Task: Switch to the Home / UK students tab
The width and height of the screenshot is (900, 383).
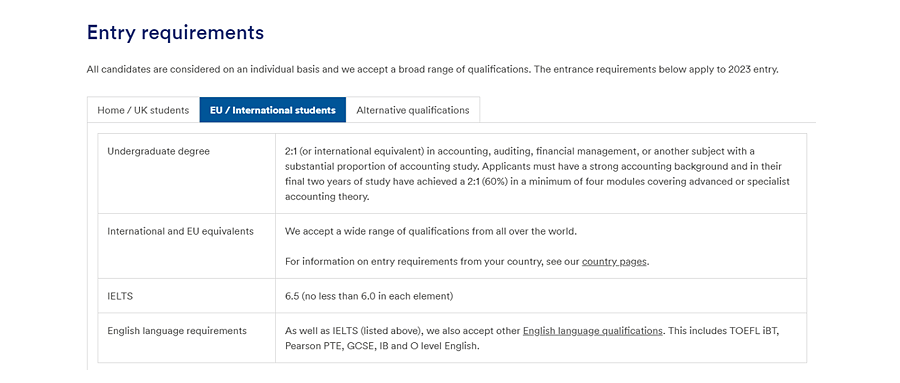Action: click(143, 110)
